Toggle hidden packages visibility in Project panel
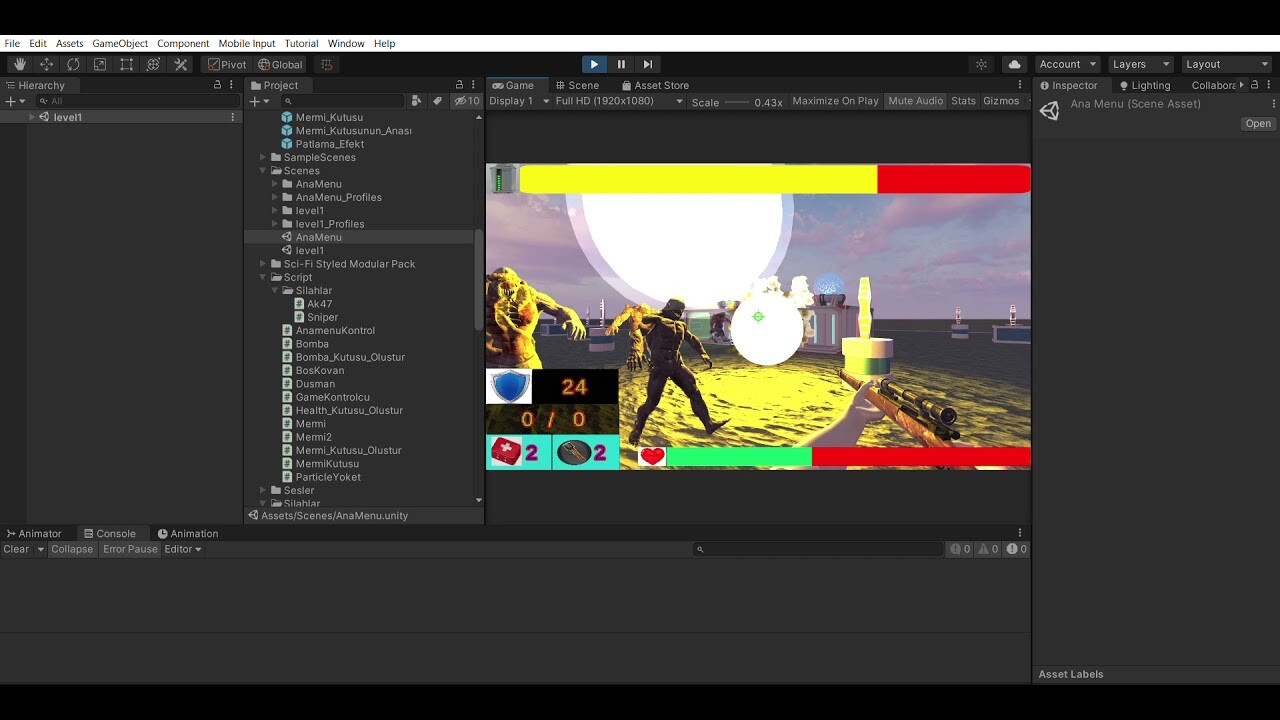1280x720 pixels. point(466,101)
